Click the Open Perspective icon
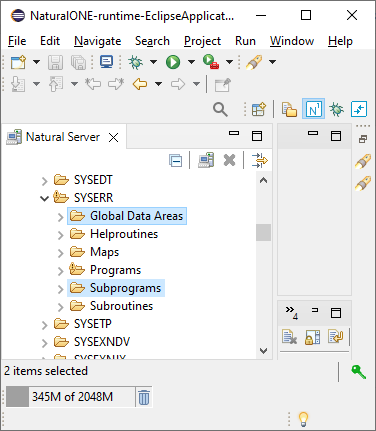 (x=259, y=109)
